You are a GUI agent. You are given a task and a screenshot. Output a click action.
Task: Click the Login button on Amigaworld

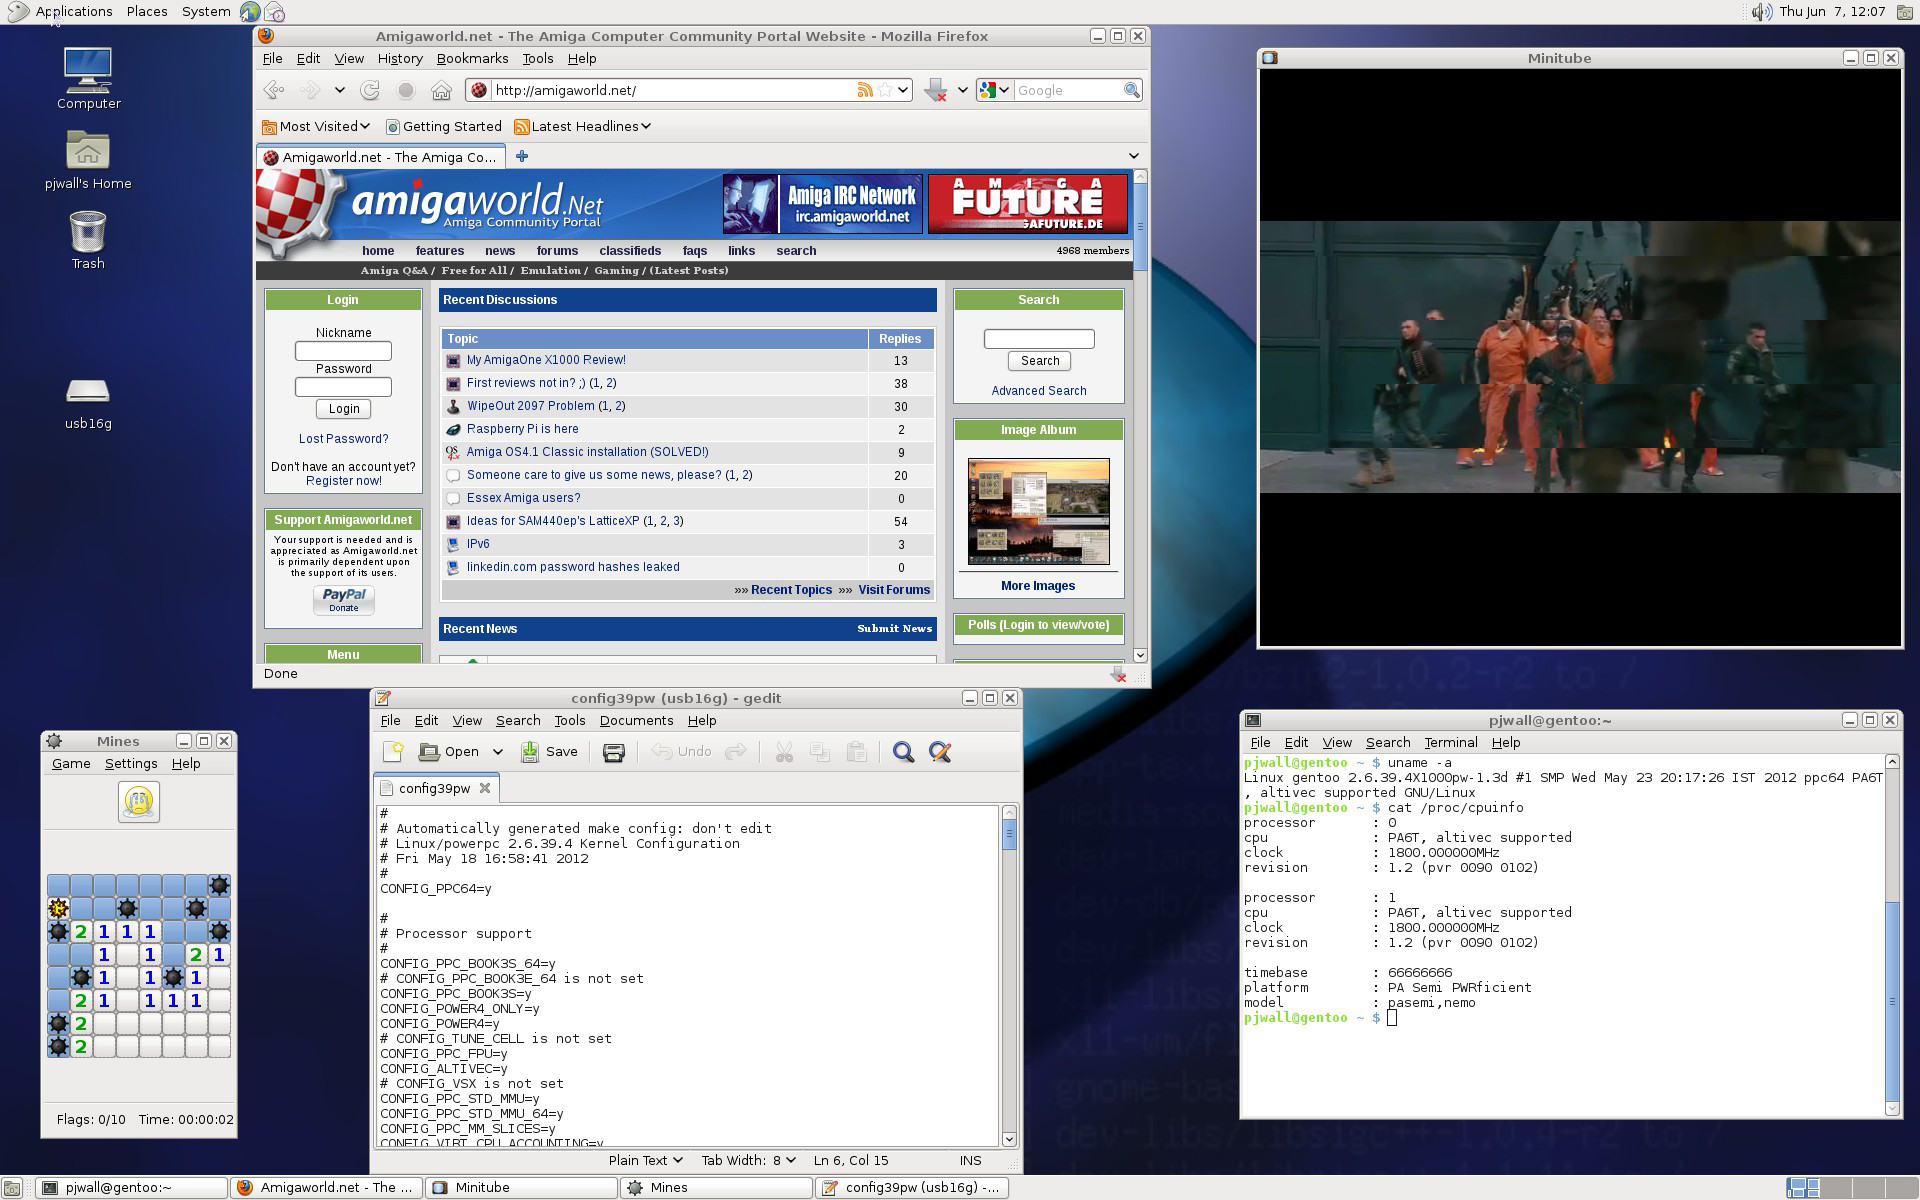pos(344,409)
